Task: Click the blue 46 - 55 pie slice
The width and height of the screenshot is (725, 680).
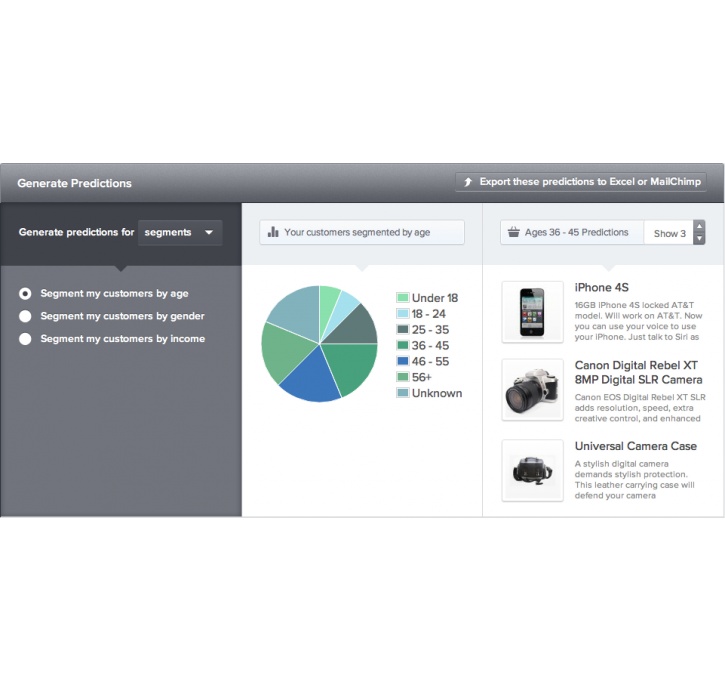Action: point(311,378)
